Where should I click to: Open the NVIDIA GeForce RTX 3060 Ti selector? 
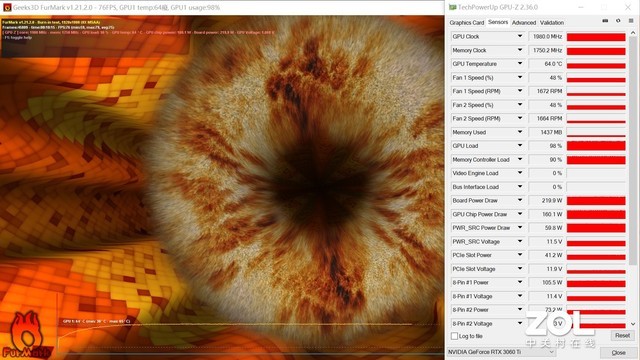click(501, 352)
